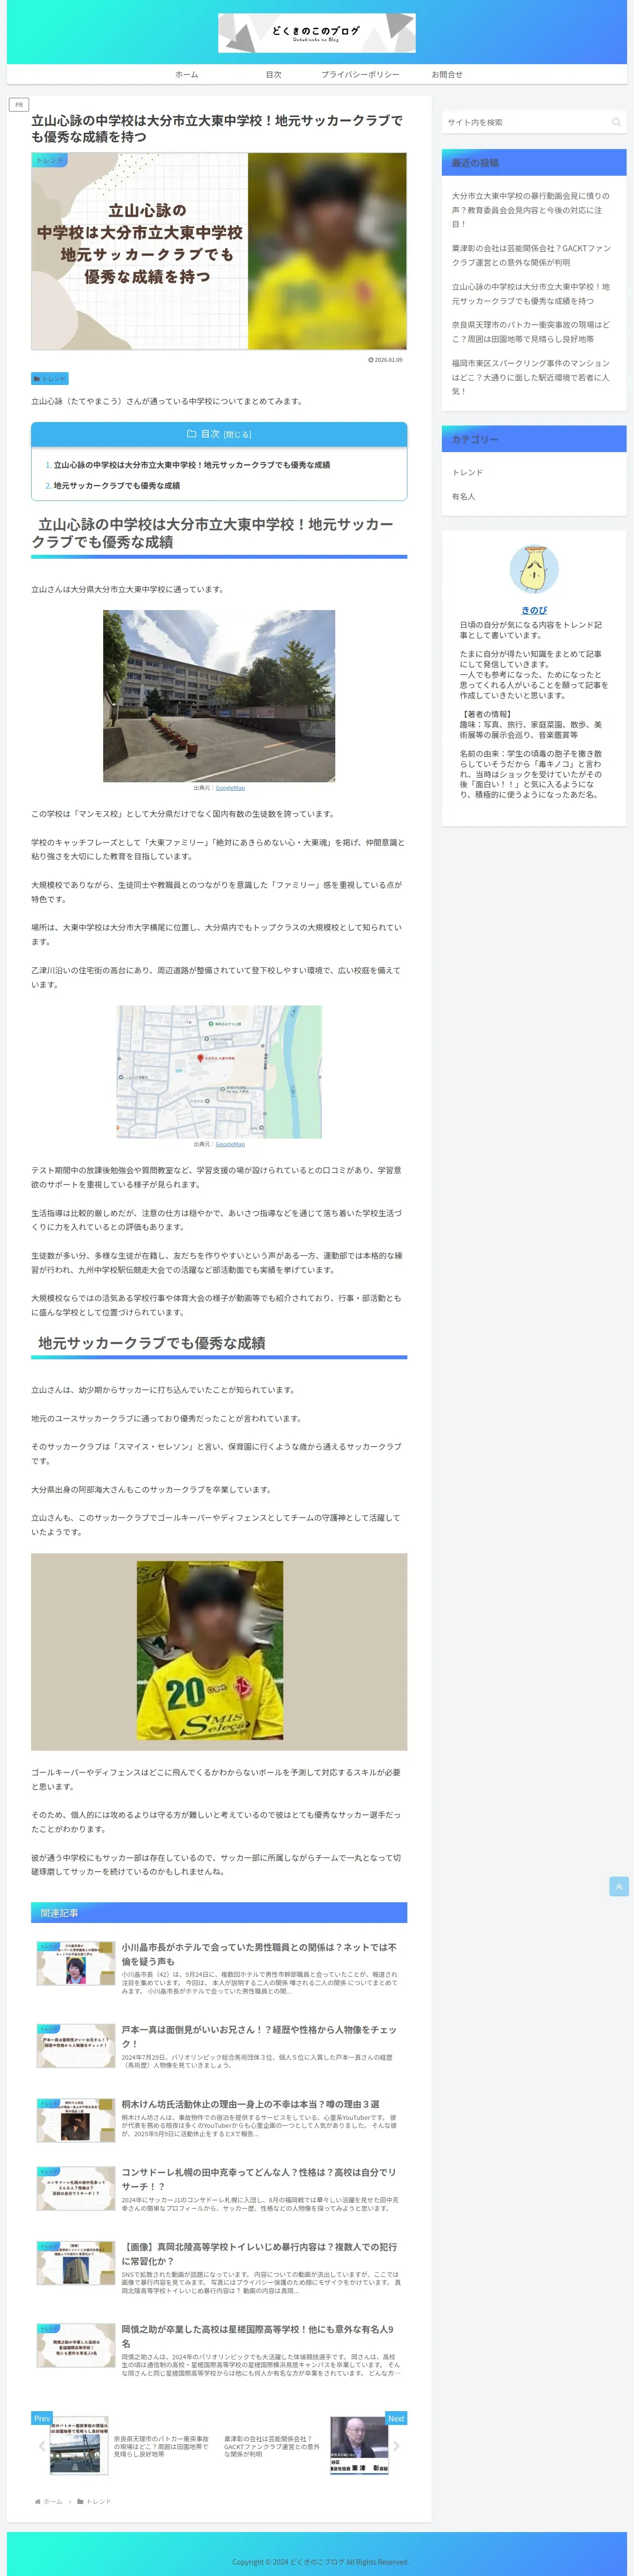The image size is (634, 2576).
Task: Click the breadcrumb トレンド folder link
Action: pyautogui.click(x=95, y=2501)
